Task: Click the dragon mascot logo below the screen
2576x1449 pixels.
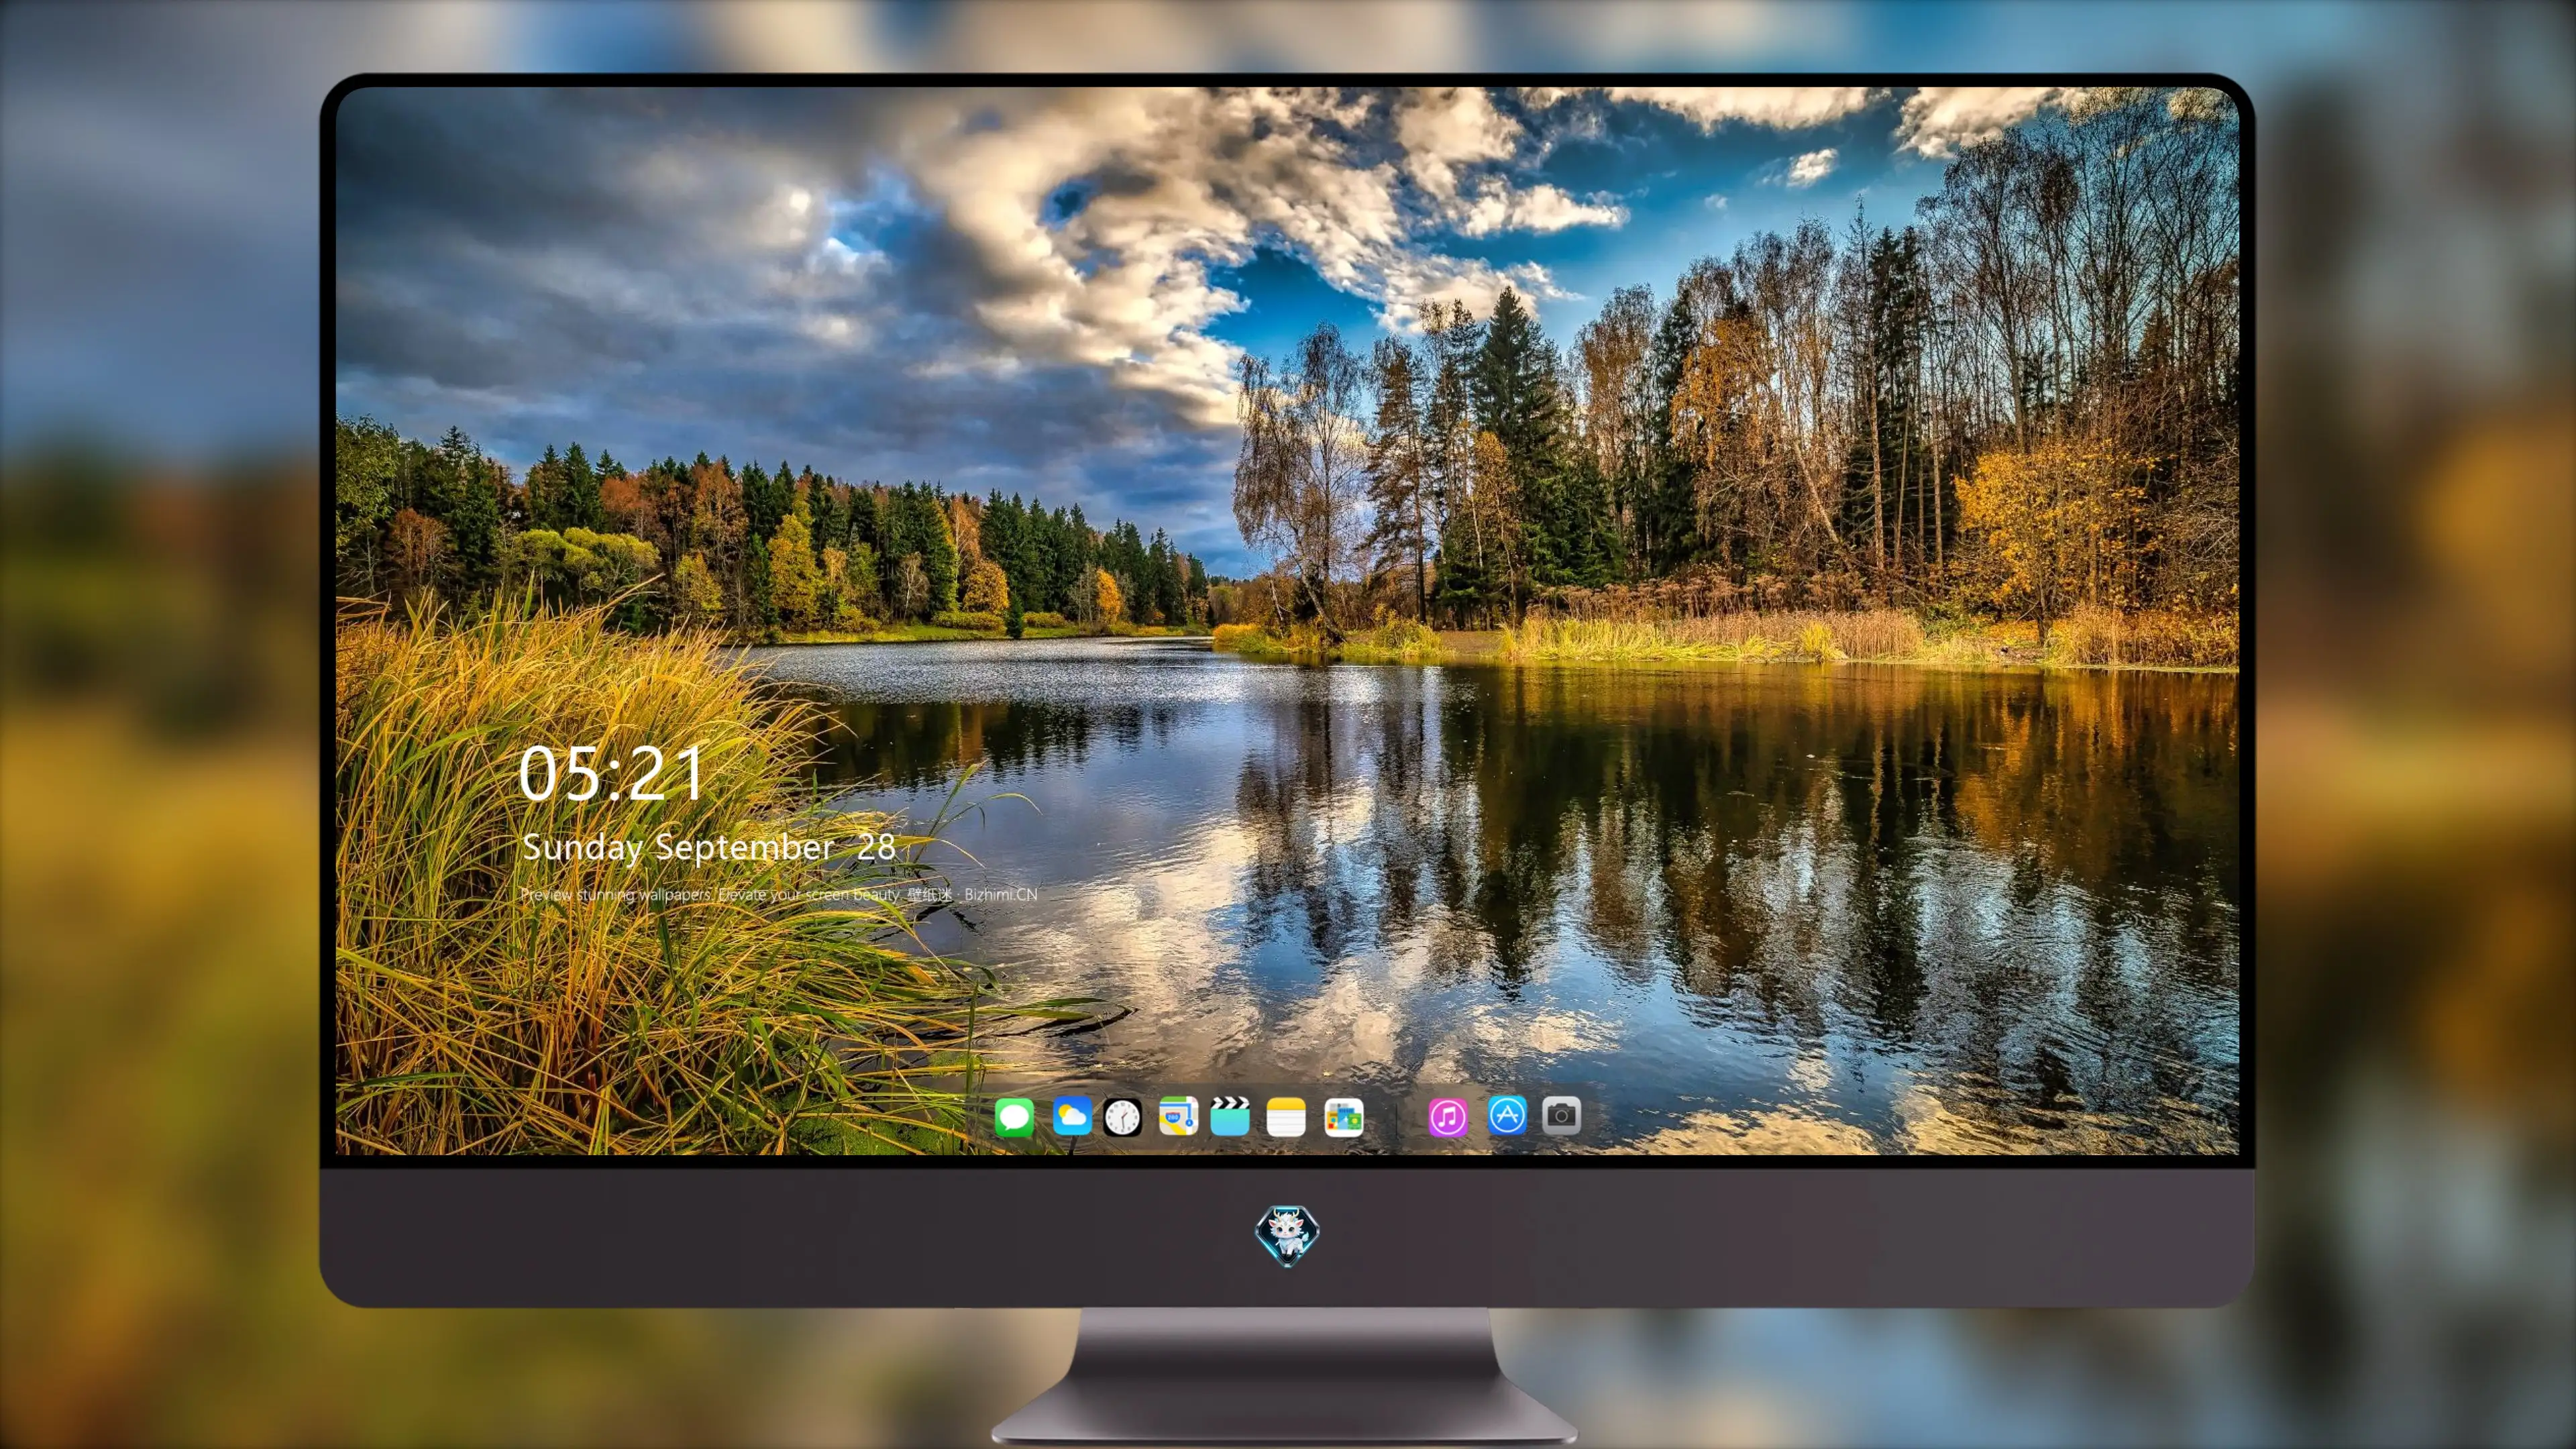Action: [x=1287, y=1235]
